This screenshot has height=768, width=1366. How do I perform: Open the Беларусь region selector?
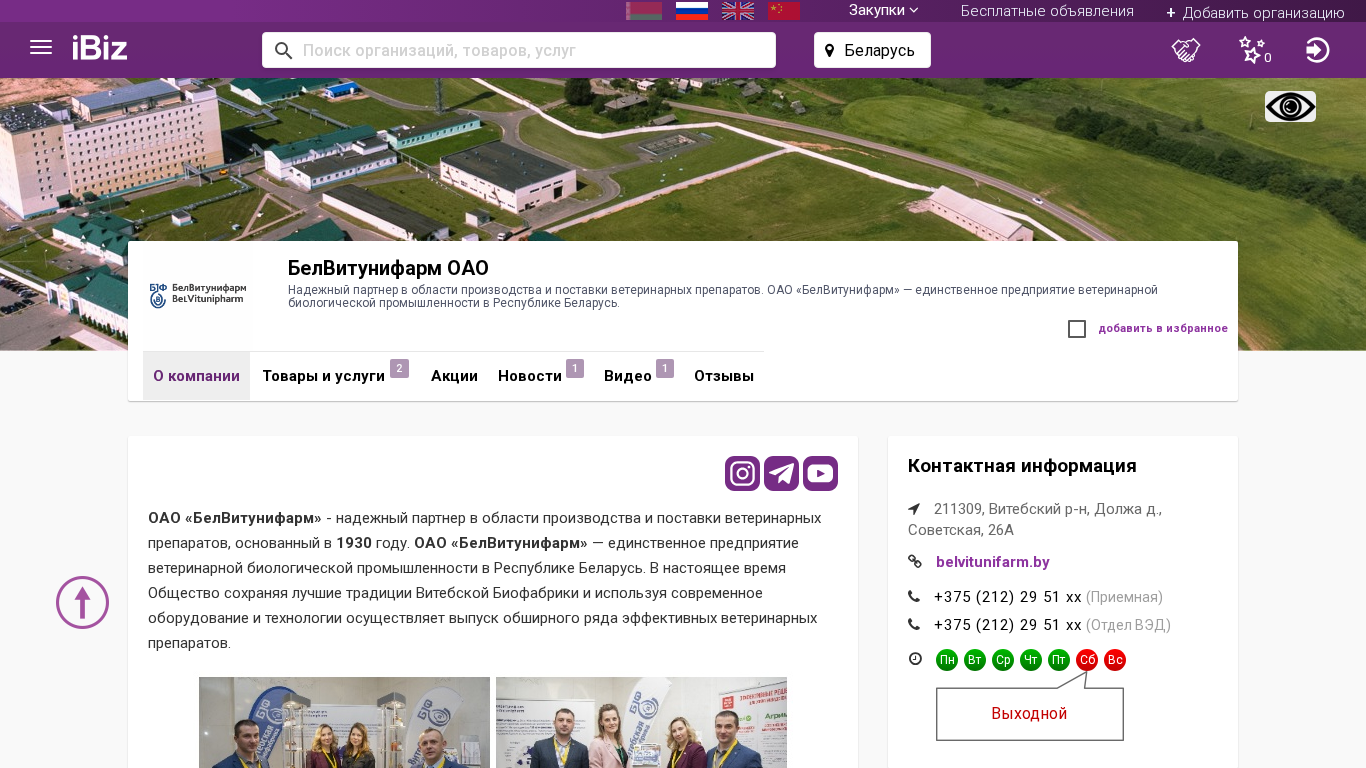(871, 50)
